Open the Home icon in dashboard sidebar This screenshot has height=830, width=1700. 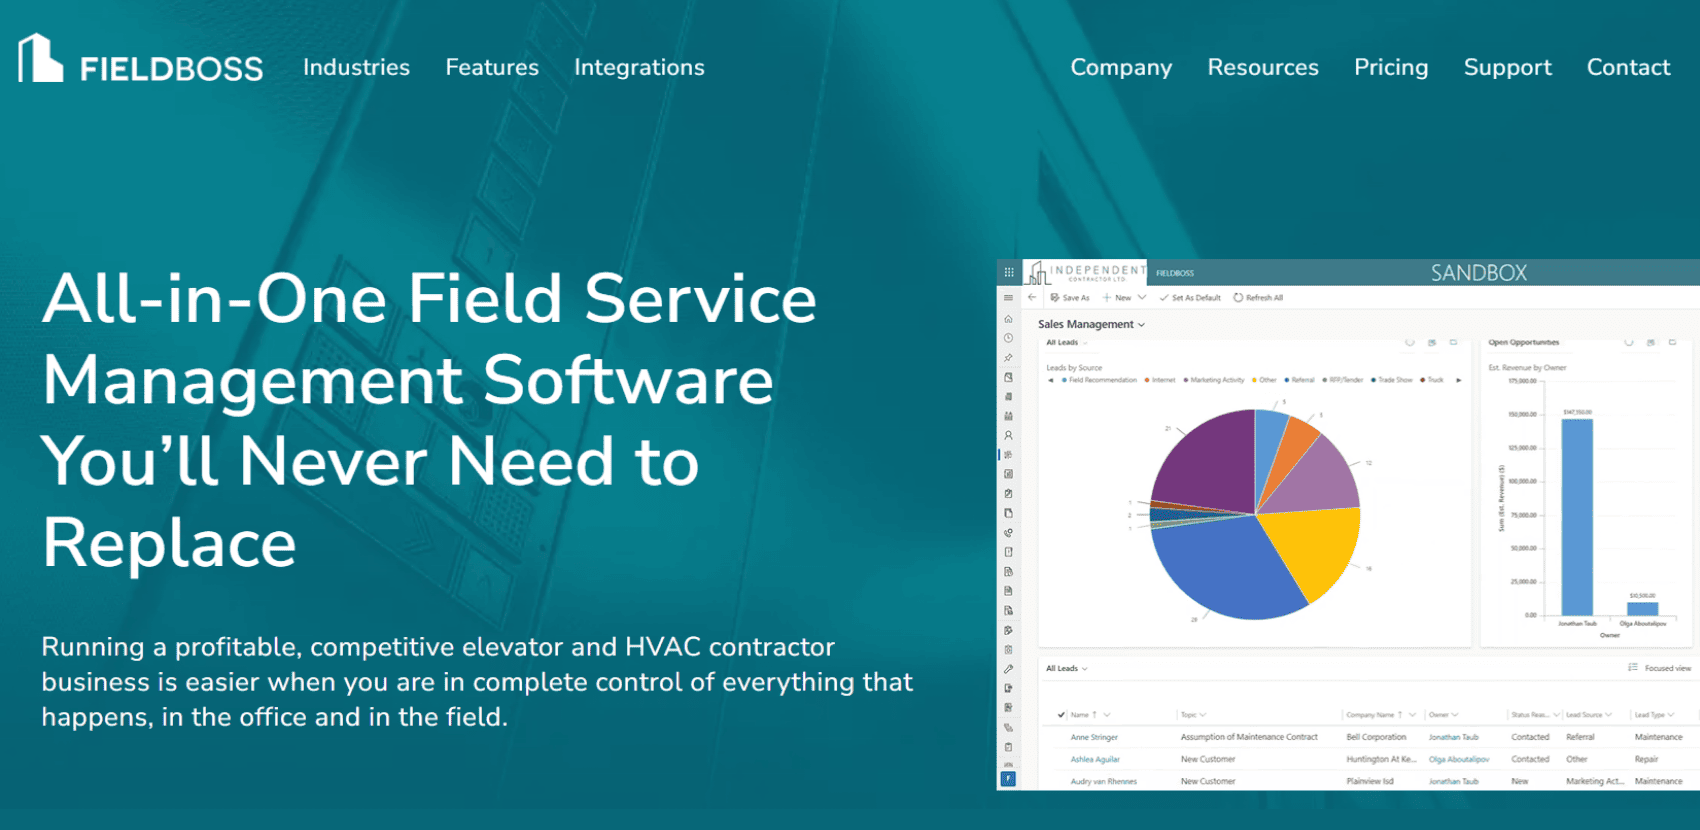click(x=1008, y=319)
